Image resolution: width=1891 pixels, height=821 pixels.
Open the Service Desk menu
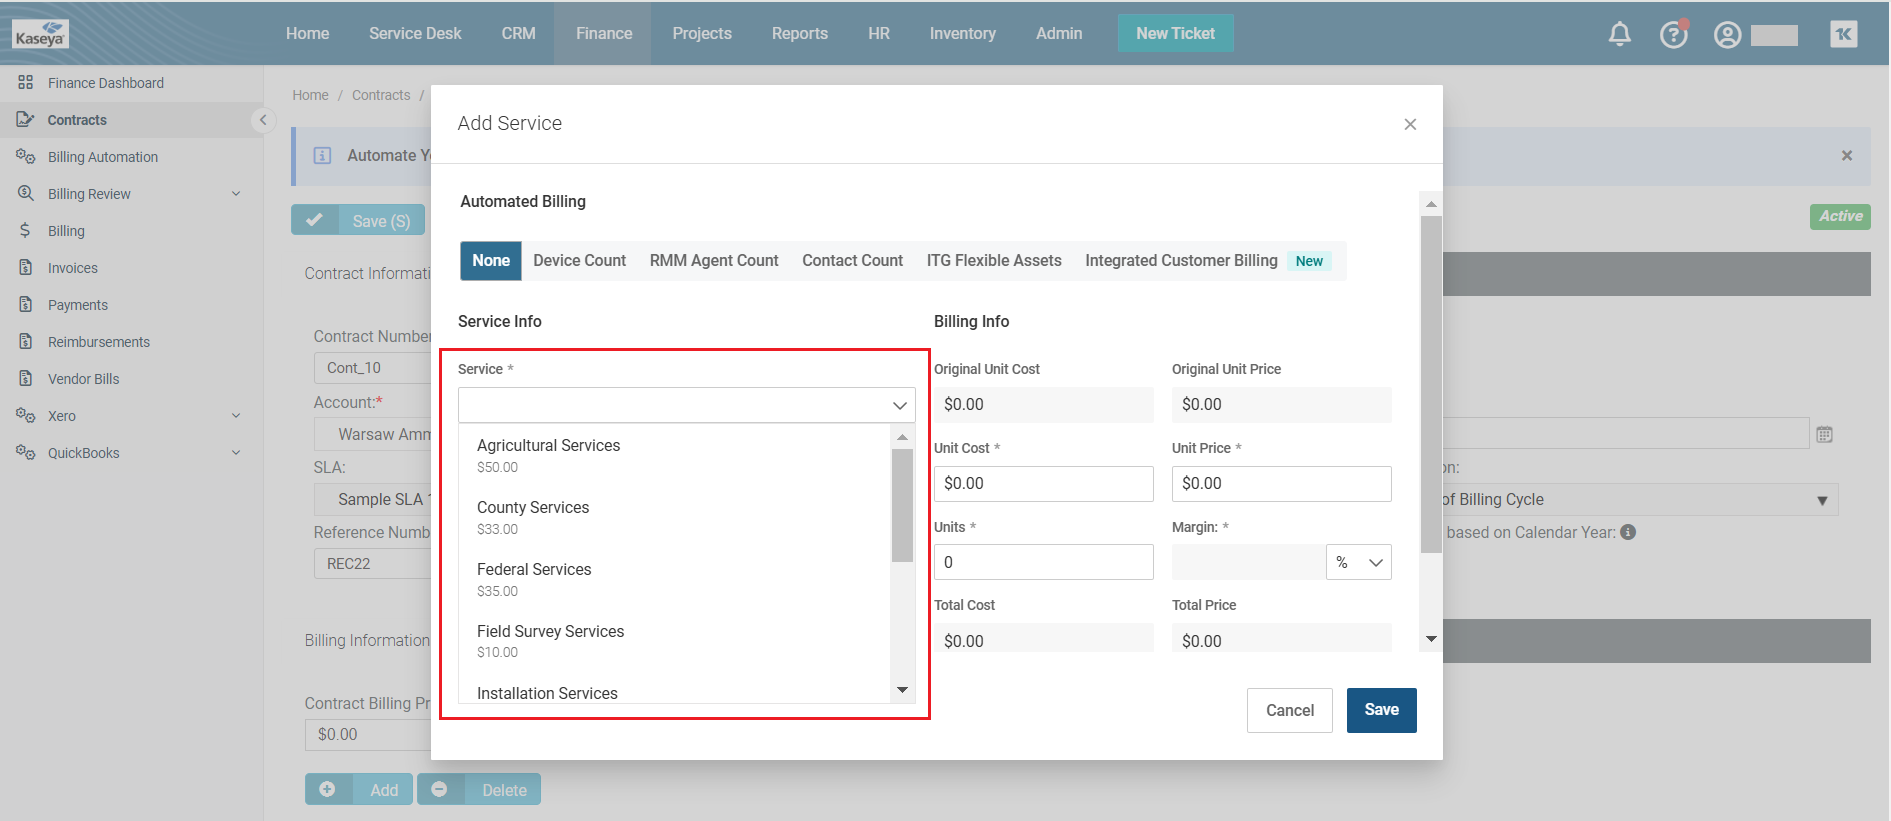pyautogui.click(x=414, y=33)
